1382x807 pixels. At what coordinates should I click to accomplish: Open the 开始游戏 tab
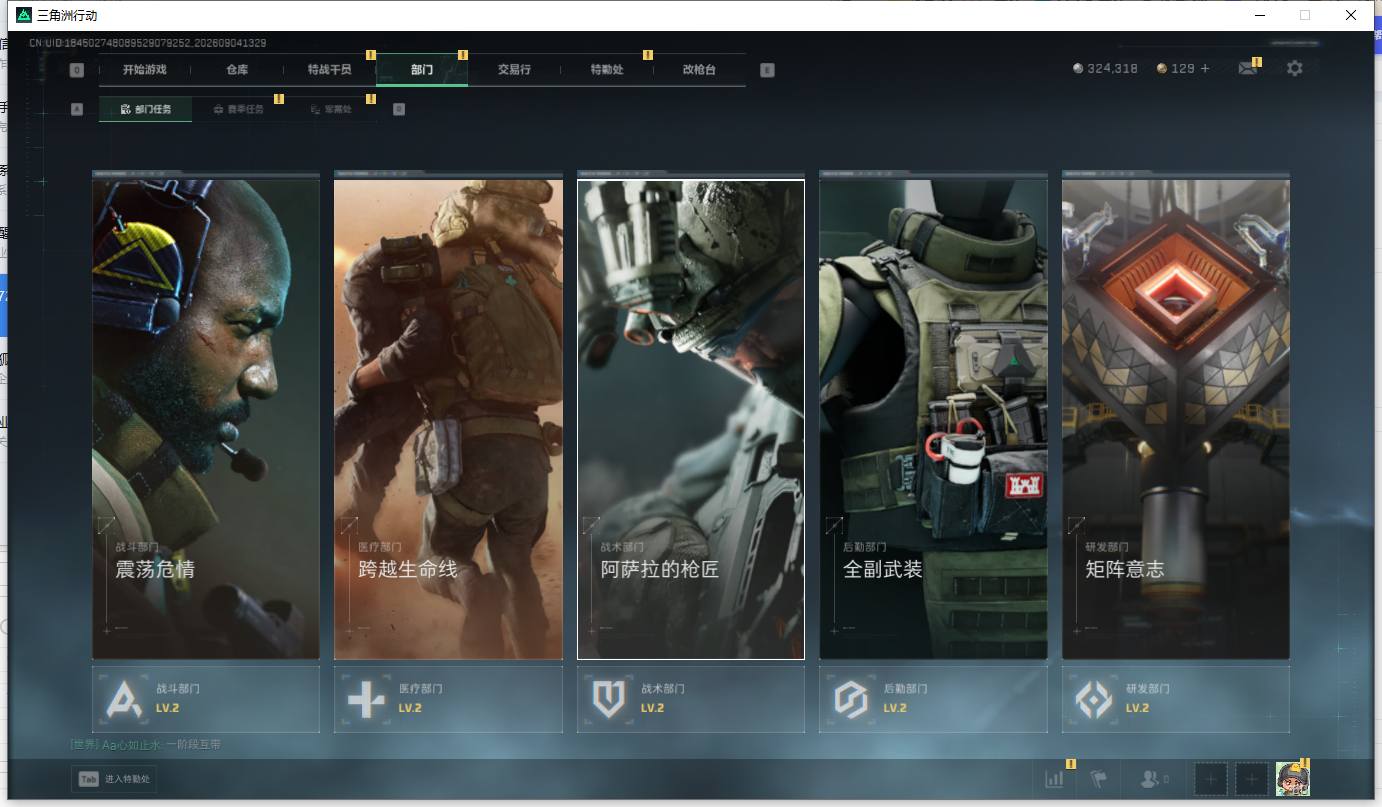pos(144,70)
